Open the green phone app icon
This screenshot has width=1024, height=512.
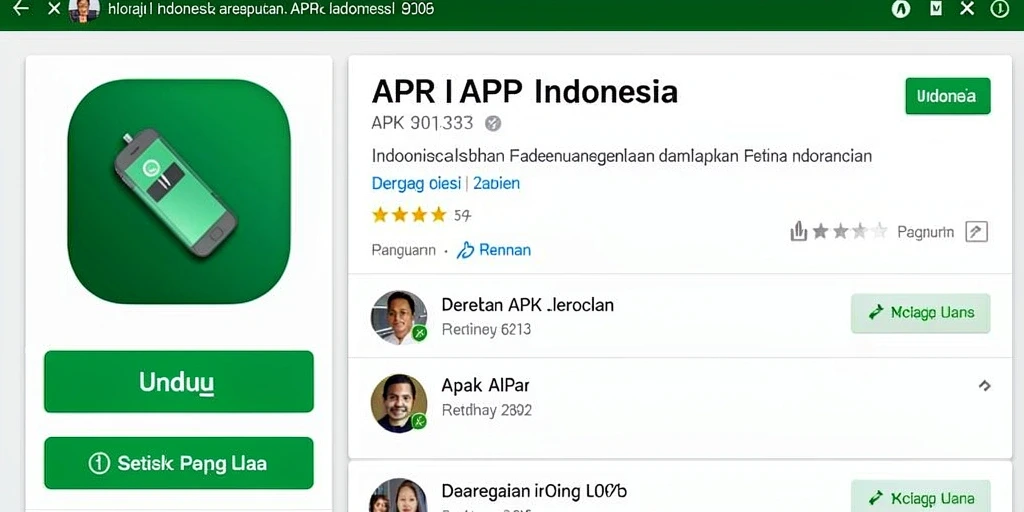[x=178, y=191]
